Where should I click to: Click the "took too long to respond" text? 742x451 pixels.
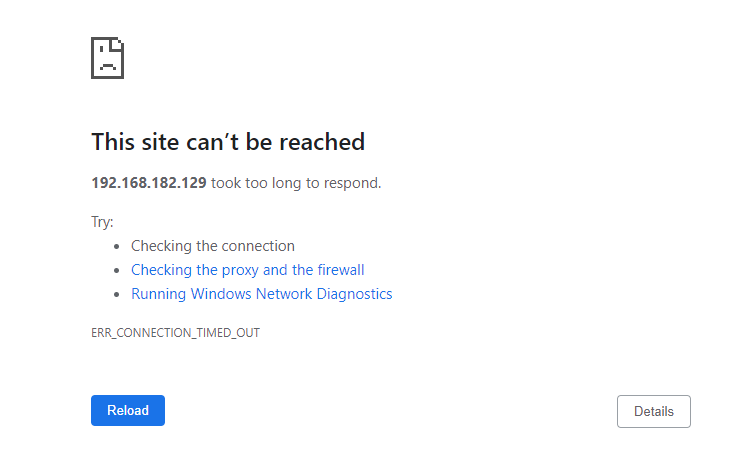(x=296, y=183)
